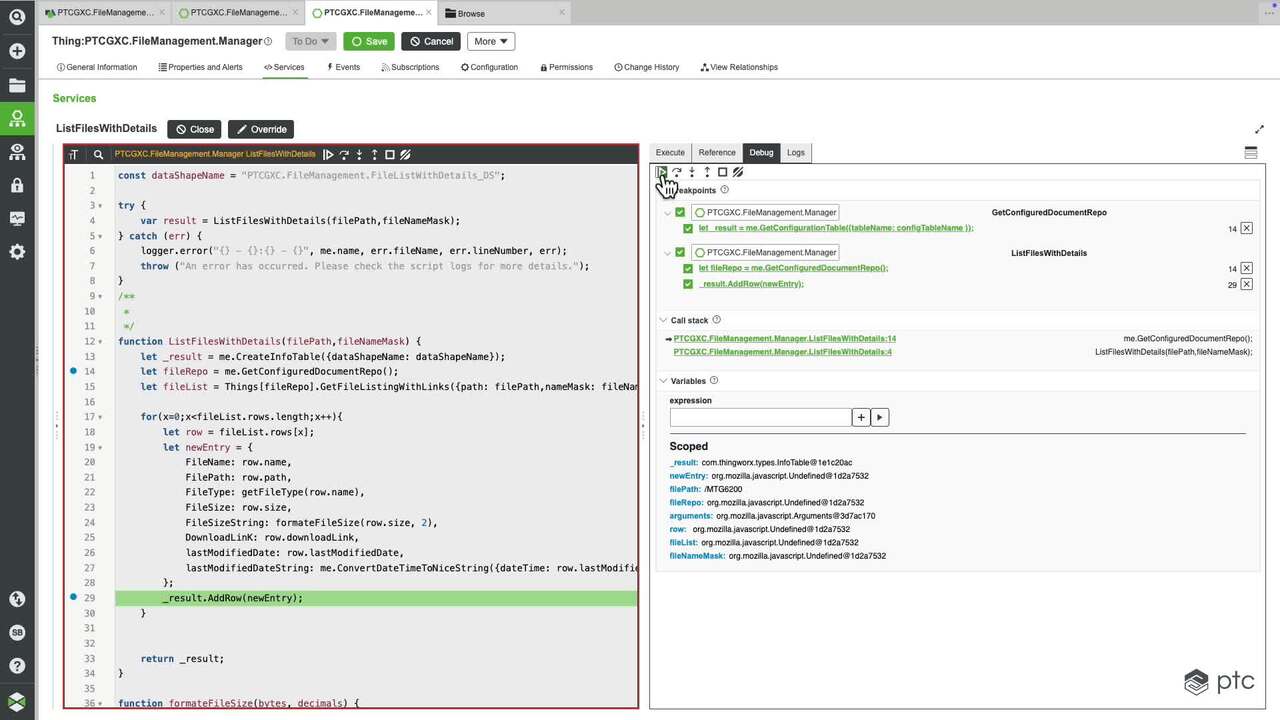Toggle disable all breakpoints in Debug panel

[738, 172]
